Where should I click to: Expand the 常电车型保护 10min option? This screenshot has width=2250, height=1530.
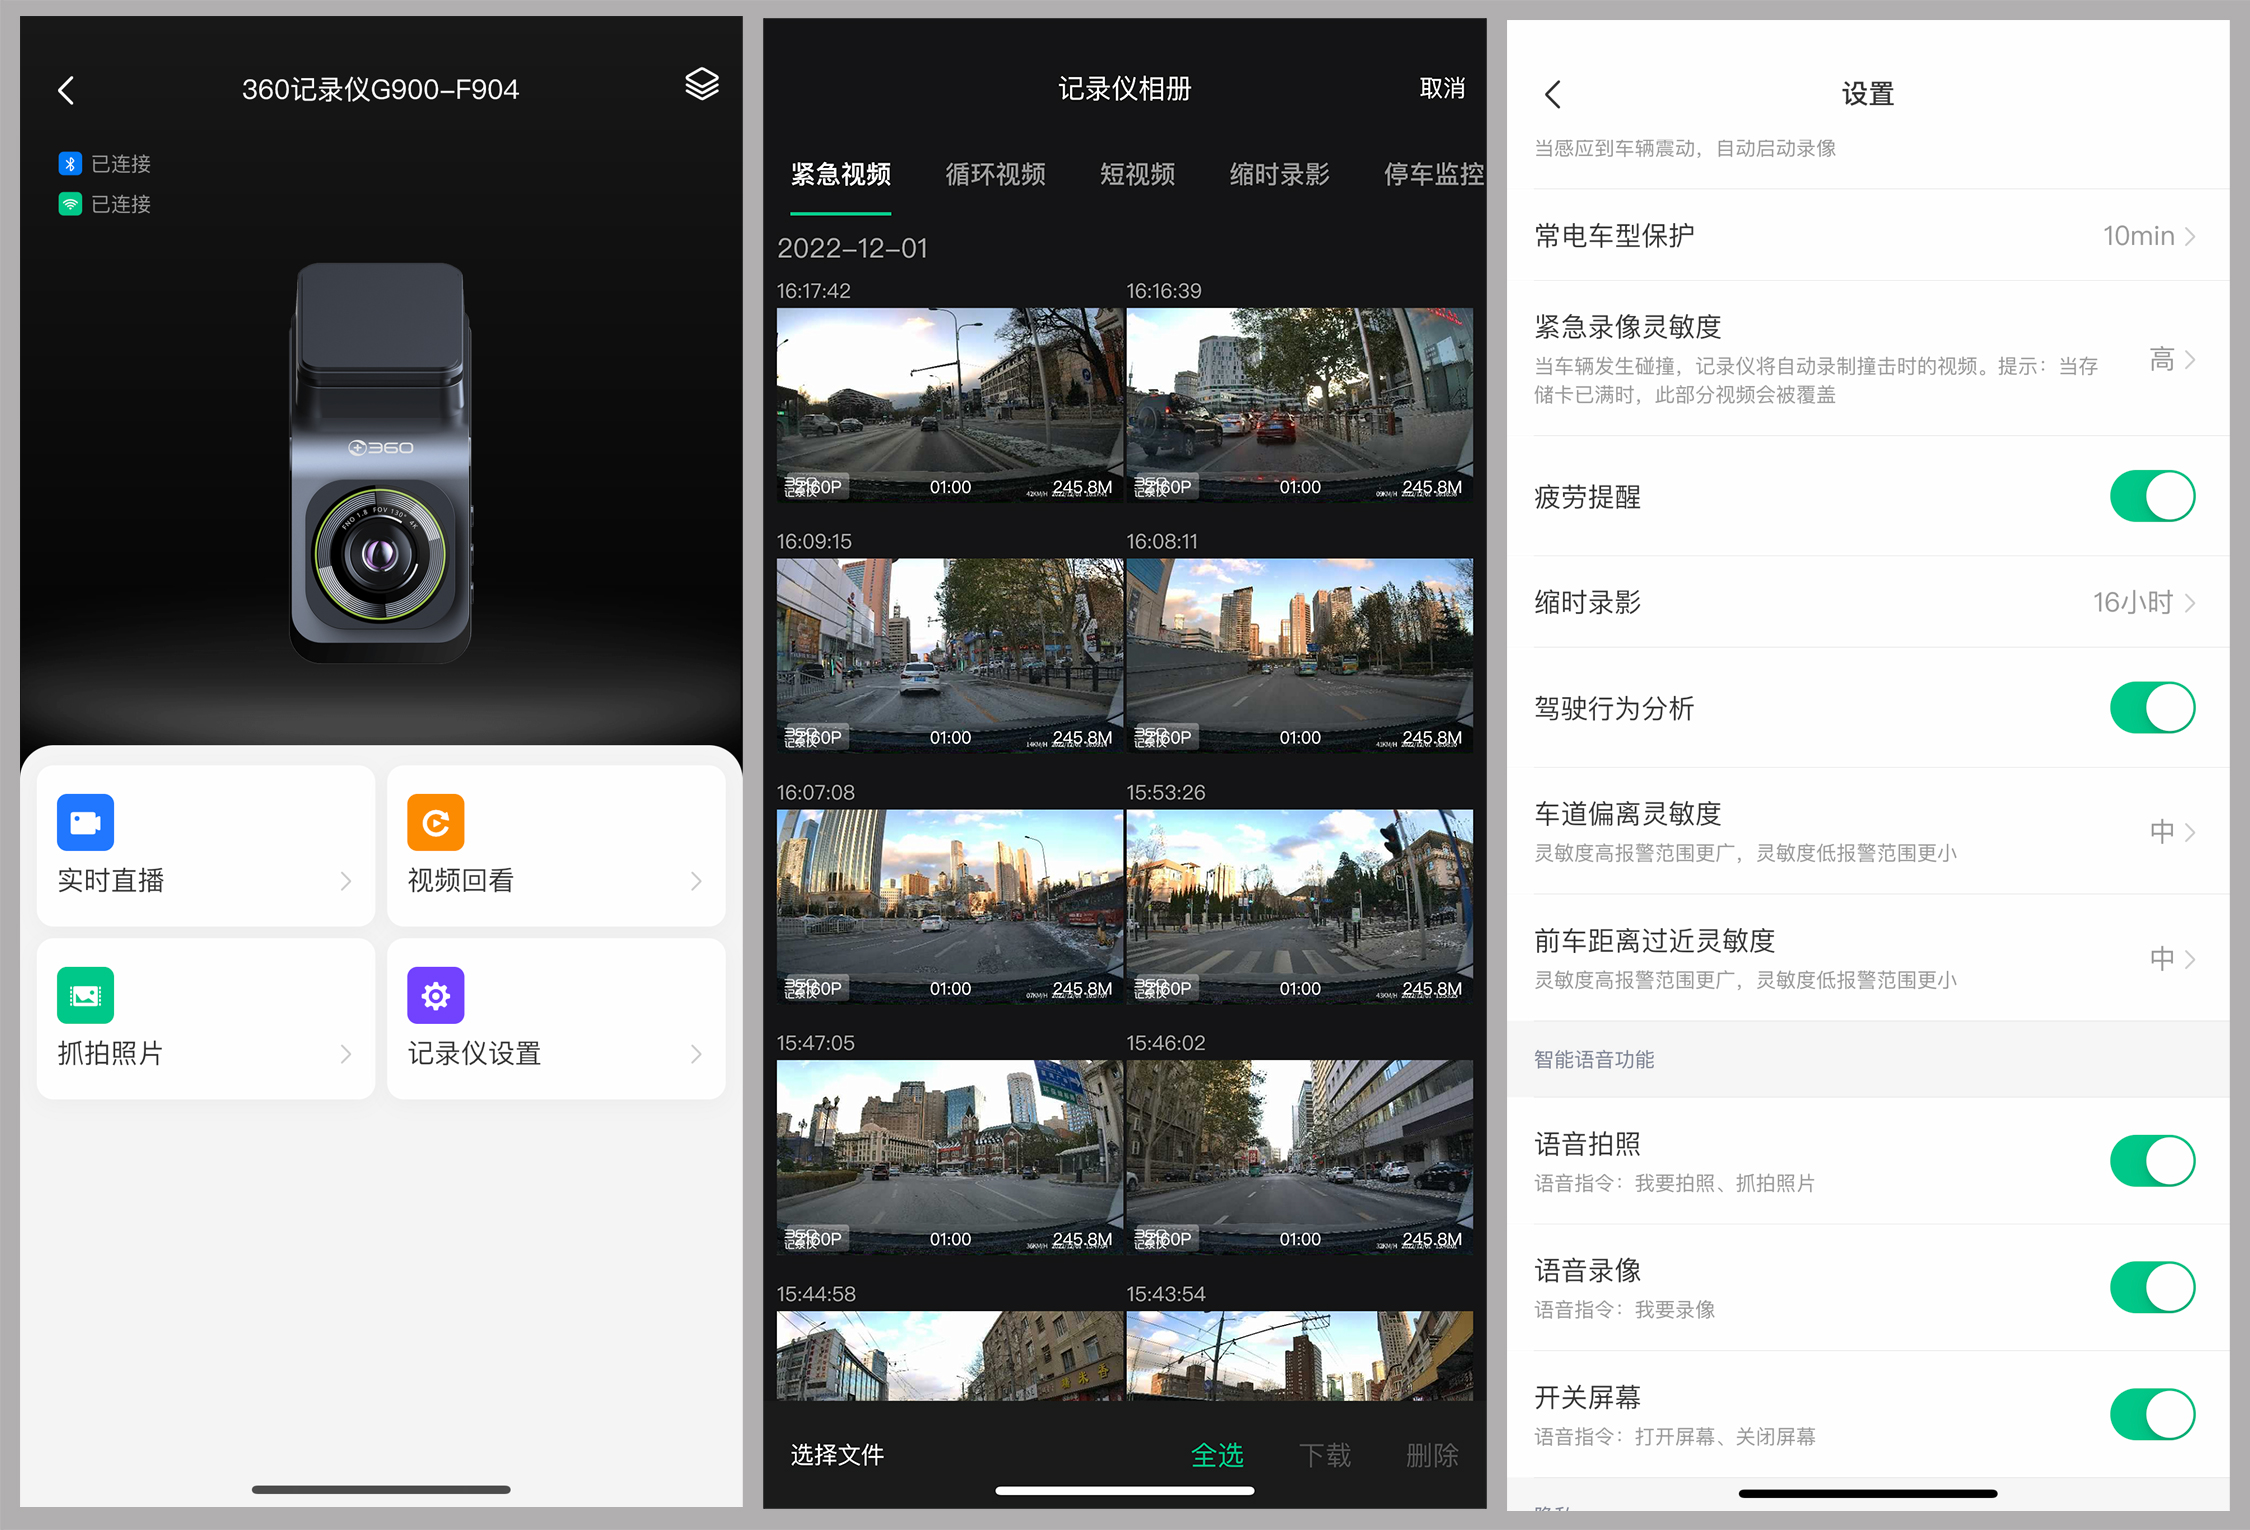pos(2148,236)
